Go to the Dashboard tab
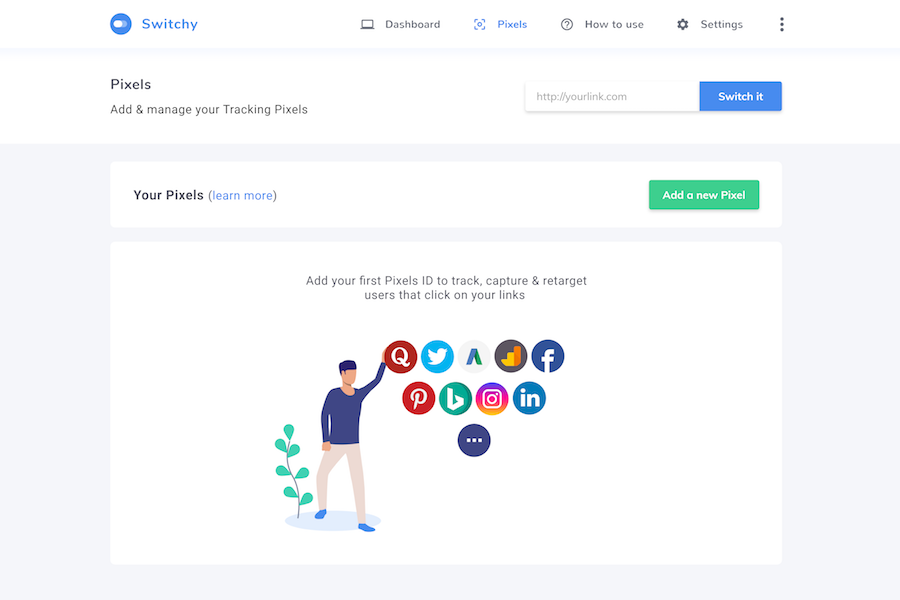The width and height of the screenshot is (900, 600). click(x=400, y=24)
